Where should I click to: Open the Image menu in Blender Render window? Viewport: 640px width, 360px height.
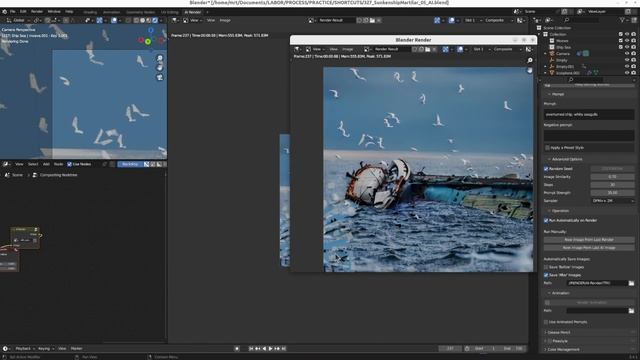tap(348, 49)
